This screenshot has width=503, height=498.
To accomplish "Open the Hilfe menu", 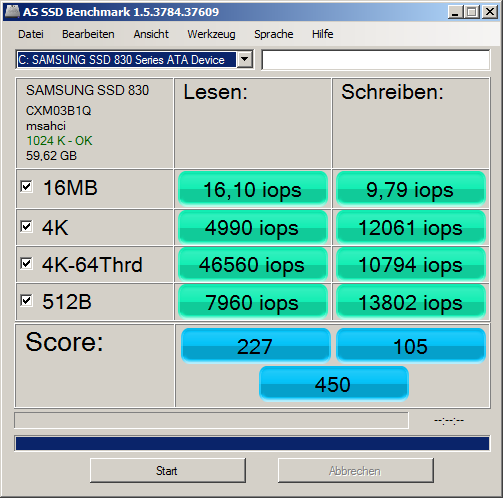I will click(322, 34).
